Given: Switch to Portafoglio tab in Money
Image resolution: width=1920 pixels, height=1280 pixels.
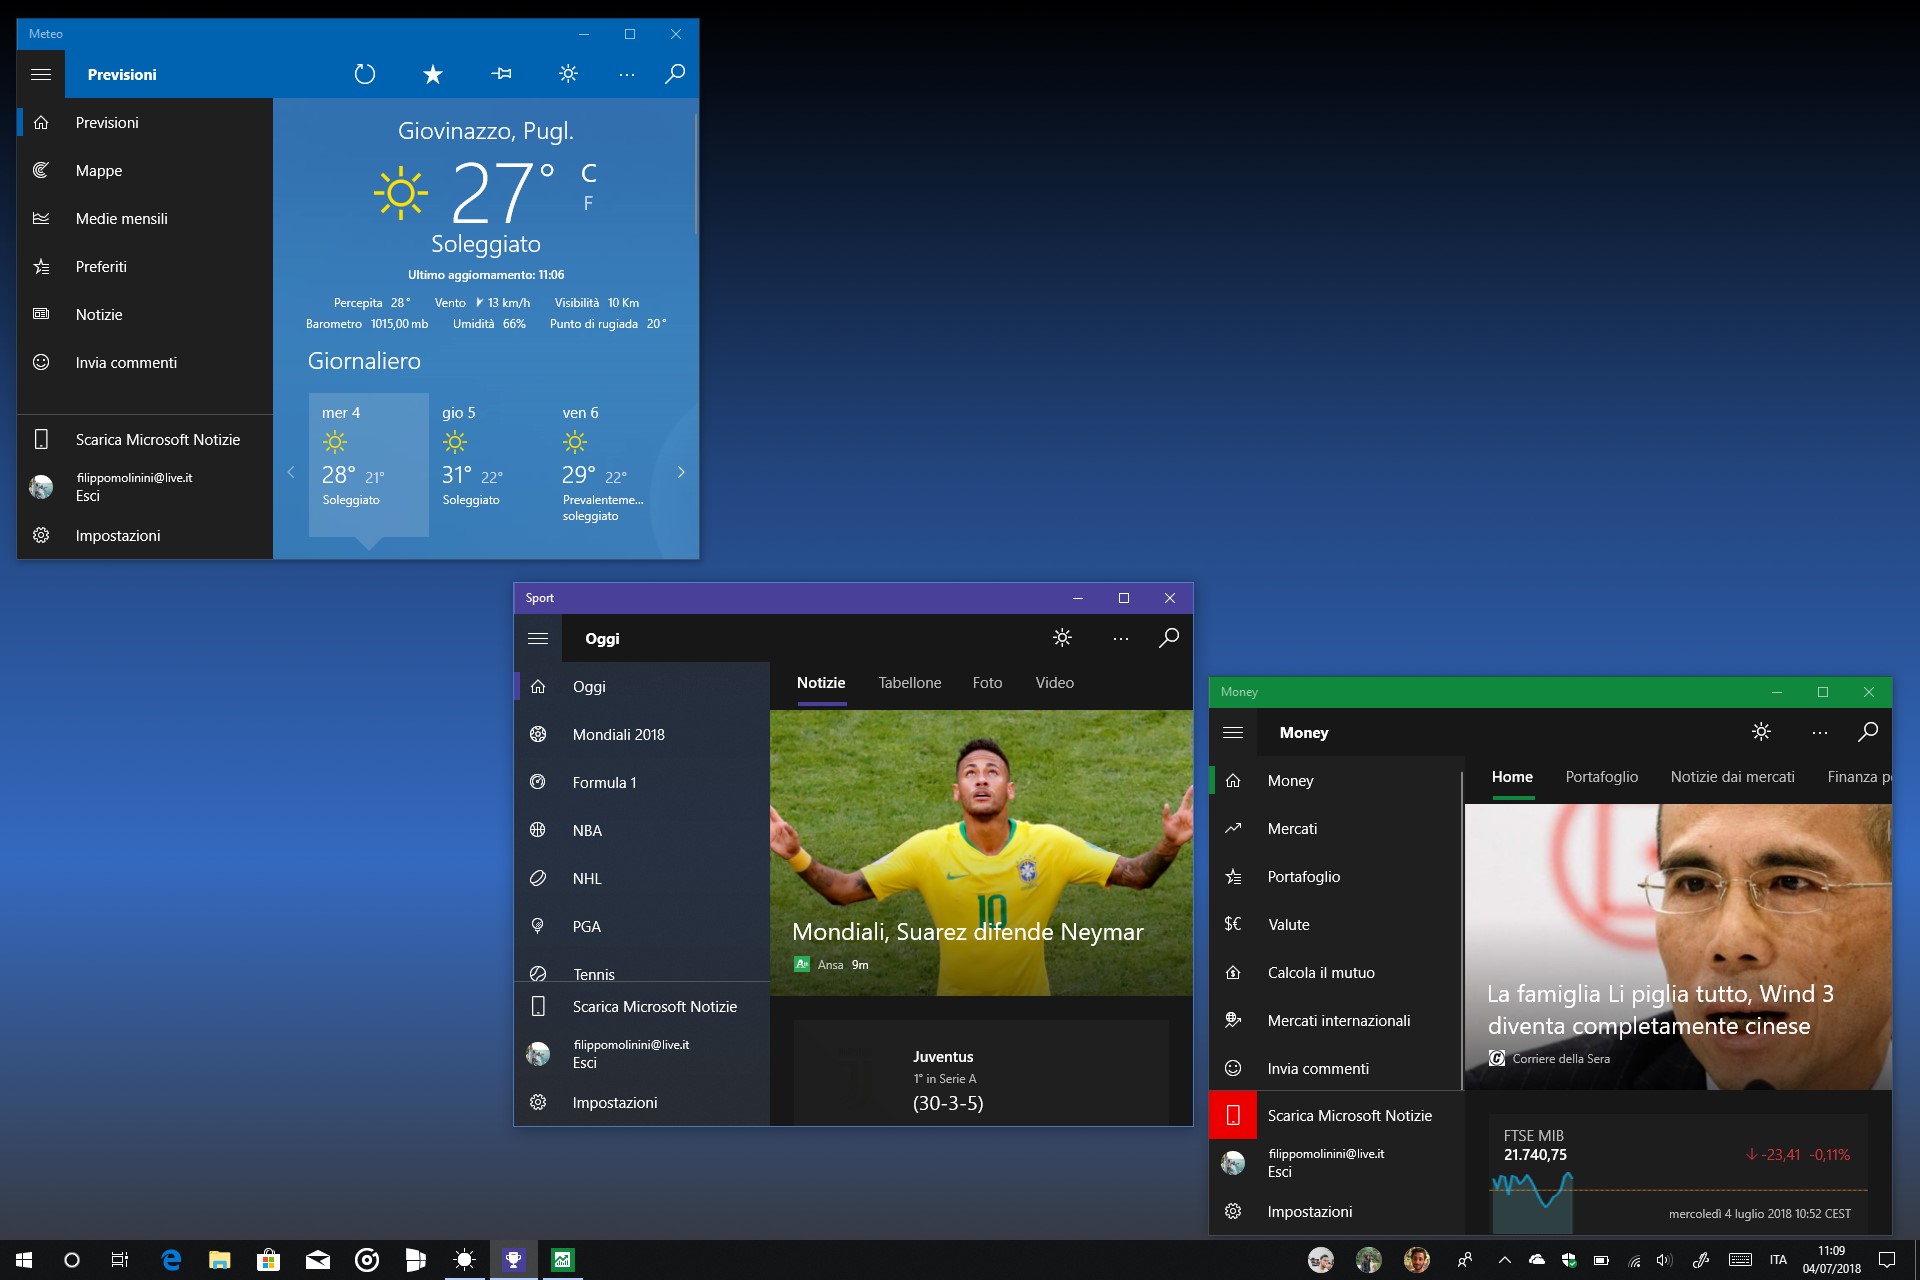Looking at the screenshot, I should [x=1602, y=777].
